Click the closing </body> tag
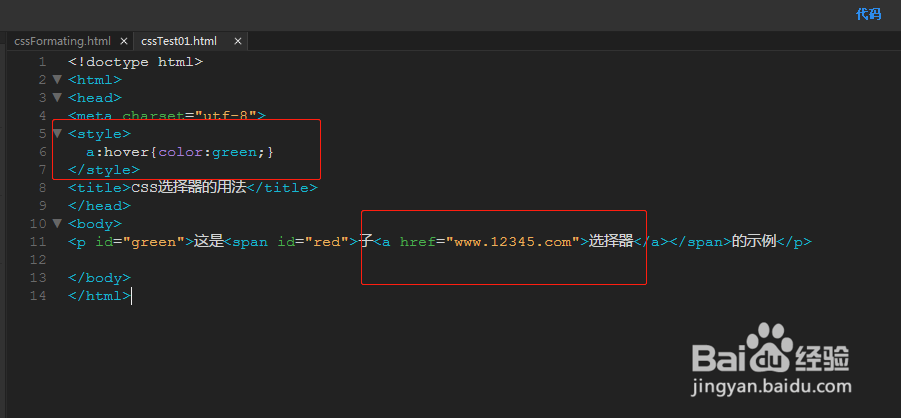 pos(99,278)
